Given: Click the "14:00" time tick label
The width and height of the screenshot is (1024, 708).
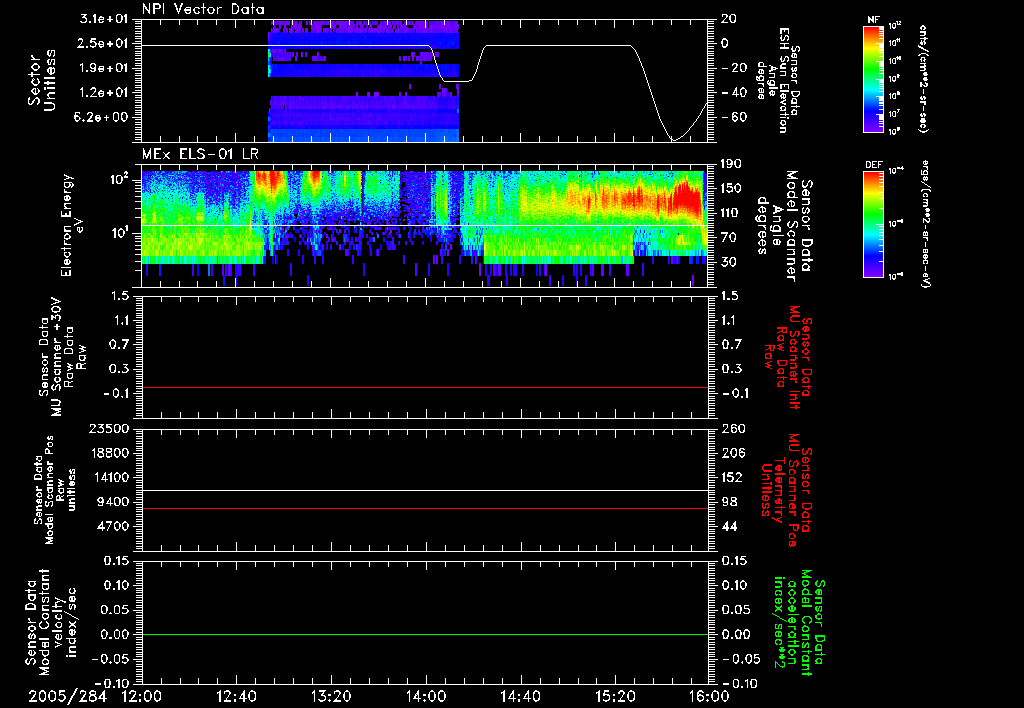Looking at the screenshot, I should [x=426, y=697].
